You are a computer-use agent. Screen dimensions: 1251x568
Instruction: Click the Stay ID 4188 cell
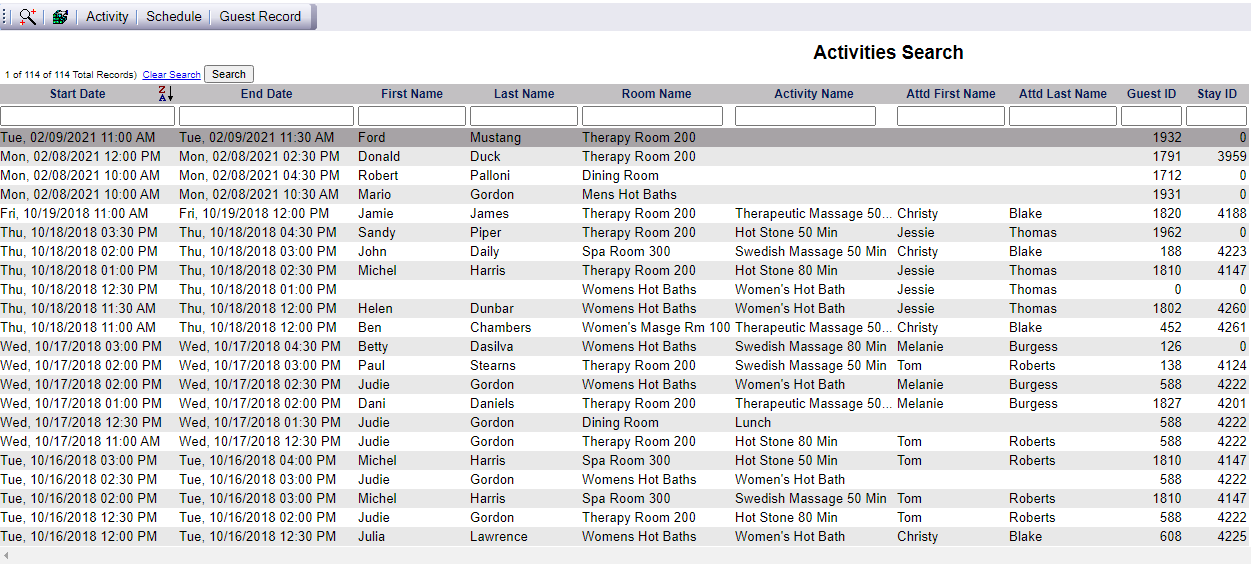[1232, 213]
